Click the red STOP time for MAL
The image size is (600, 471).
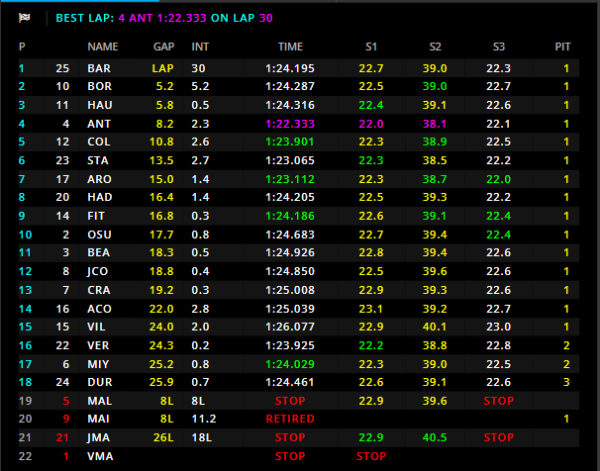click(x=289, y=400)
